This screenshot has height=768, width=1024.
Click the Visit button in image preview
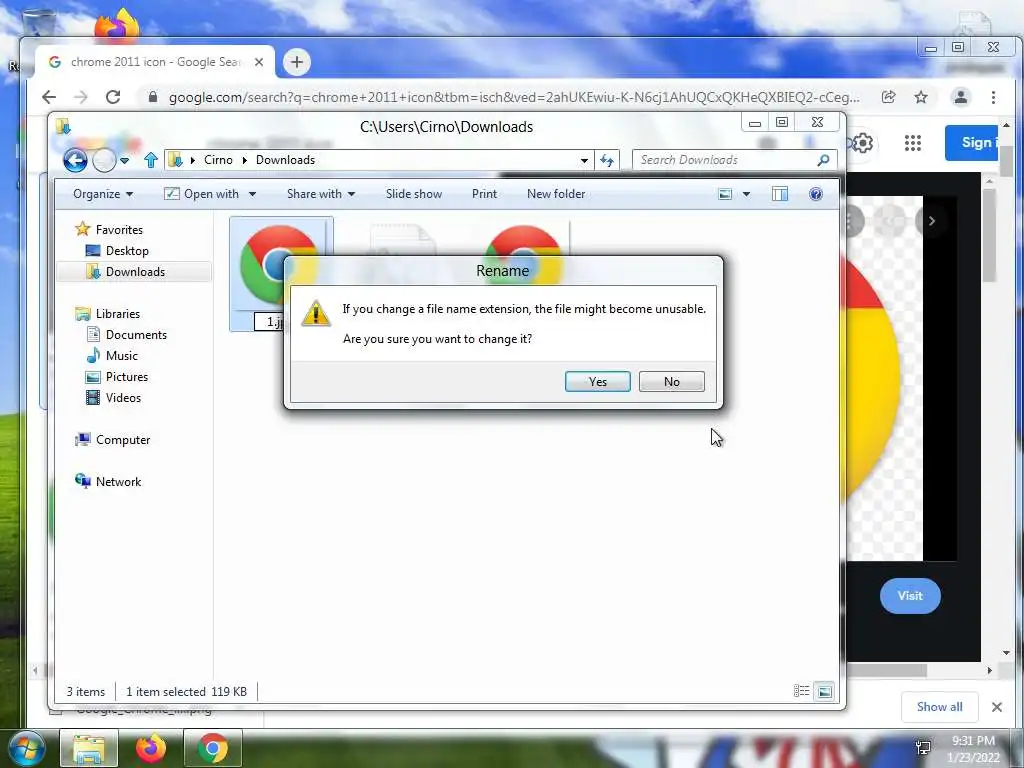(910, 596)
